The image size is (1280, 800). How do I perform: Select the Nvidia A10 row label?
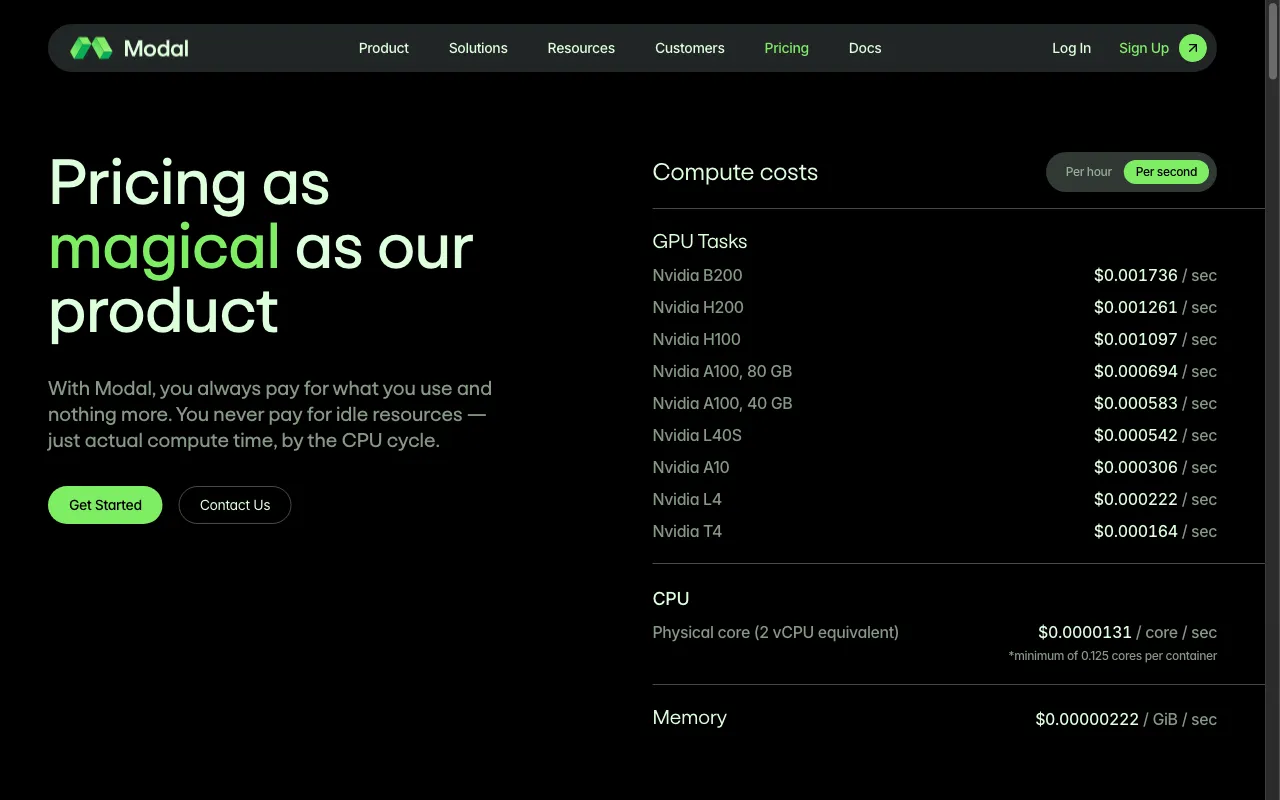coord(691,467)
